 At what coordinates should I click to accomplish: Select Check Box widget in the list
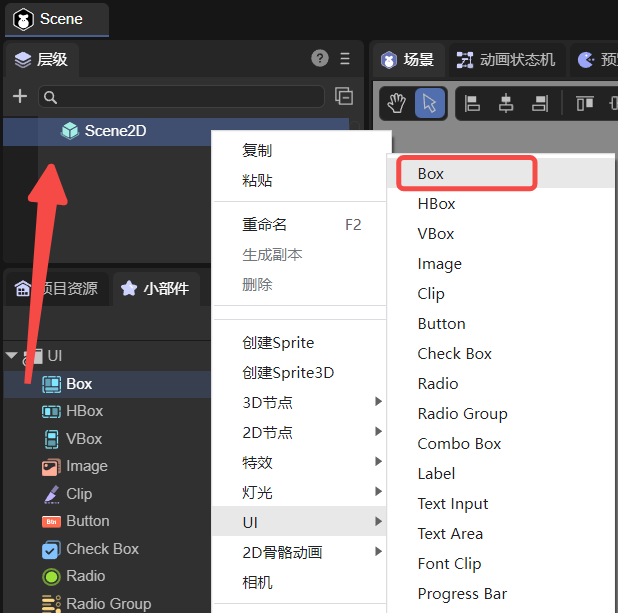101,549
